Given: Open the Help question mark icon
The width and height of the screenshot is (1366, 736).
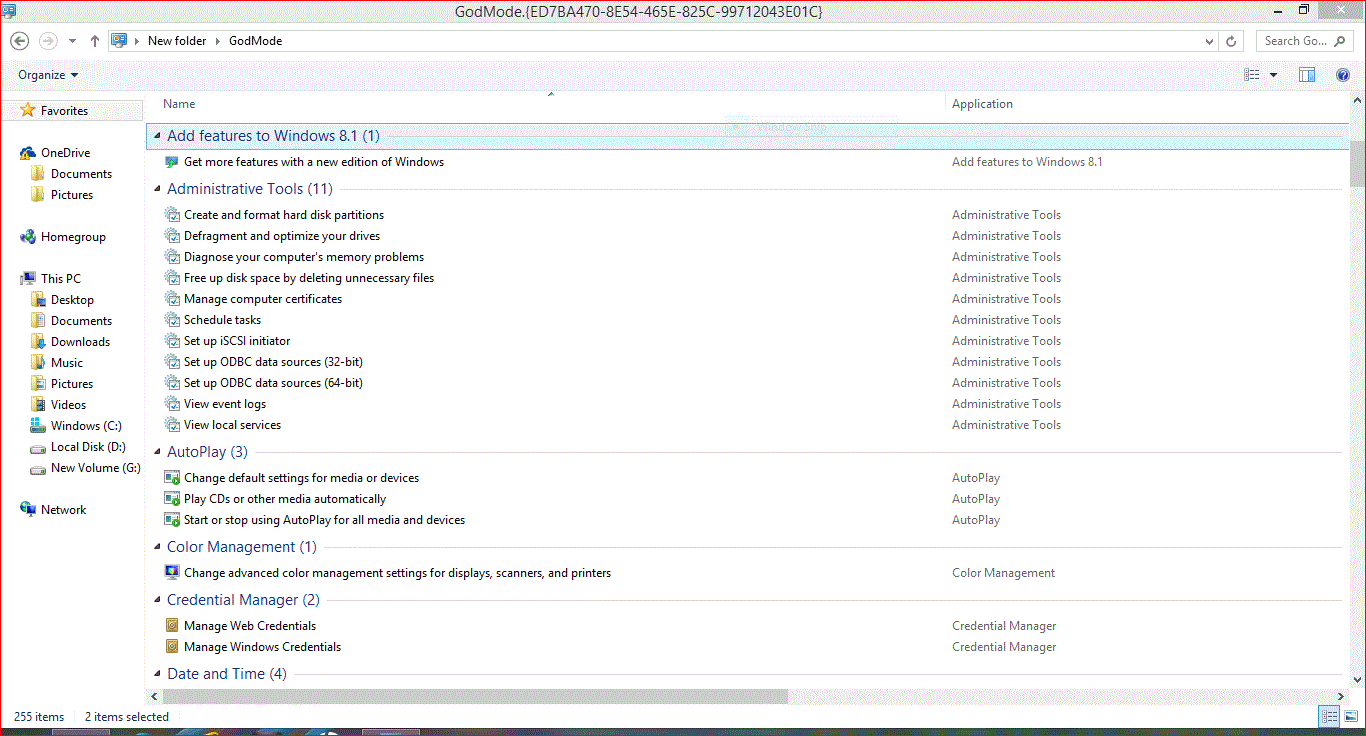Looking at the screenshot, I should 1343,75.
